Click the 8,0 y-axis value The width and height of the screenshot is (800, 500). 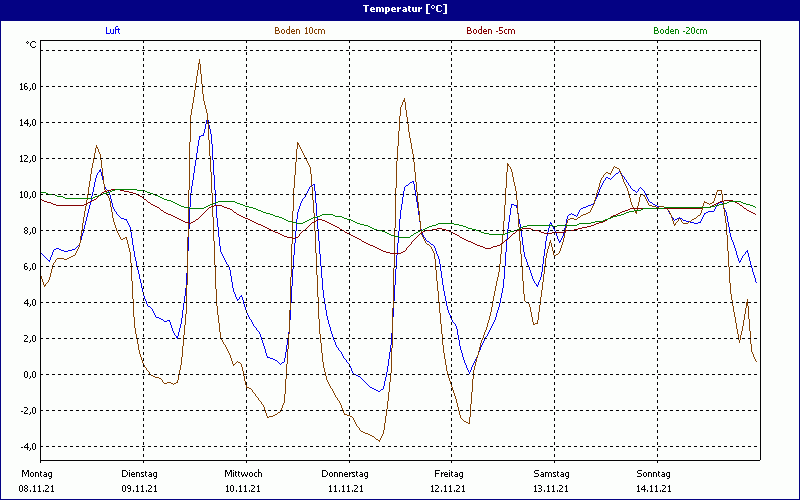[30, 231]
